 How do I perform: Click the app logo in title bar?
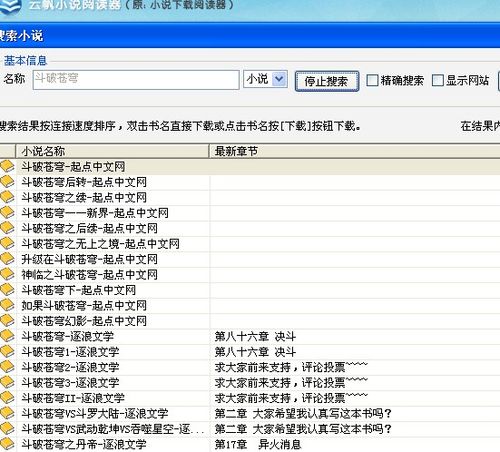click(x=10, y=6)
